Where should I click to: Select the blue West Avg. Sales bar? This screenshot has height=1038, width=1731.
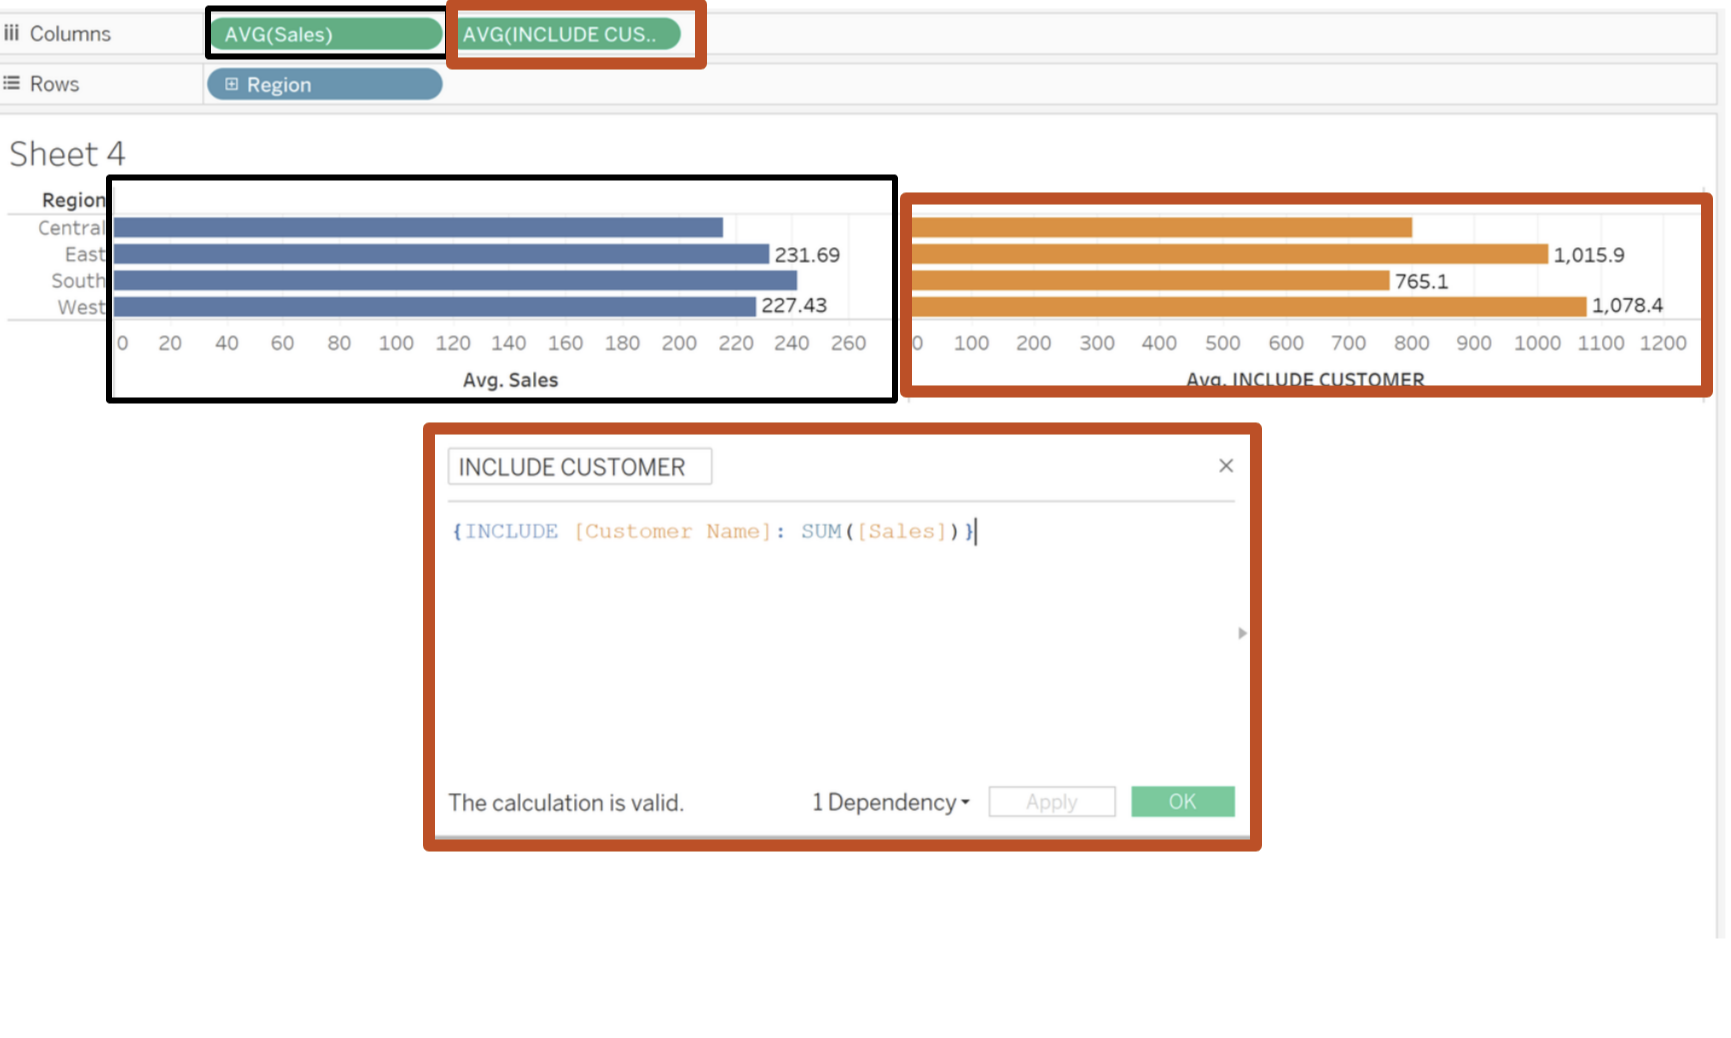click(x=435, y=307)
